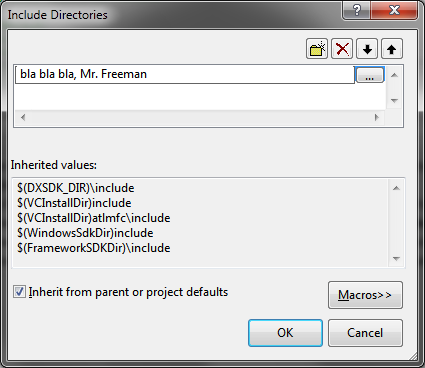Click the horizontal scrollbar right arrow

point(377,117)
